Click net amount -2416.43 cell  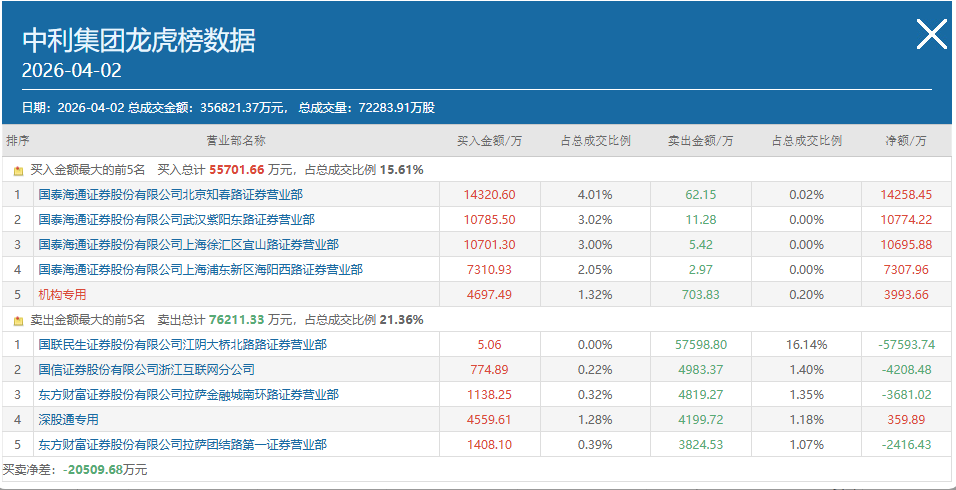click(x=906, y=445)
